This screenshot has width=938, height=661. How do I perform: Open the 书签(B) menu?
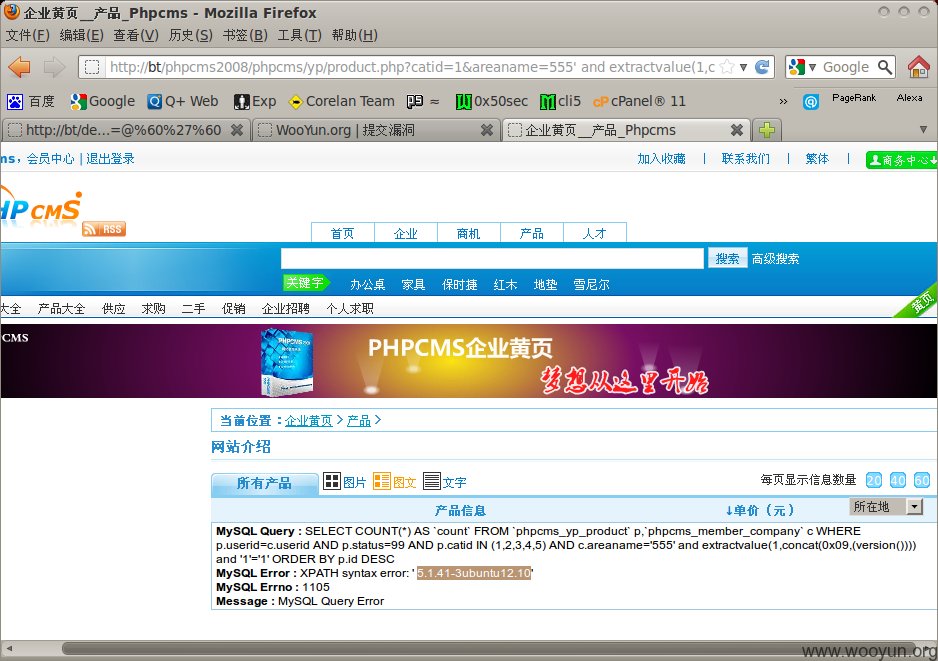click(245, 35)
